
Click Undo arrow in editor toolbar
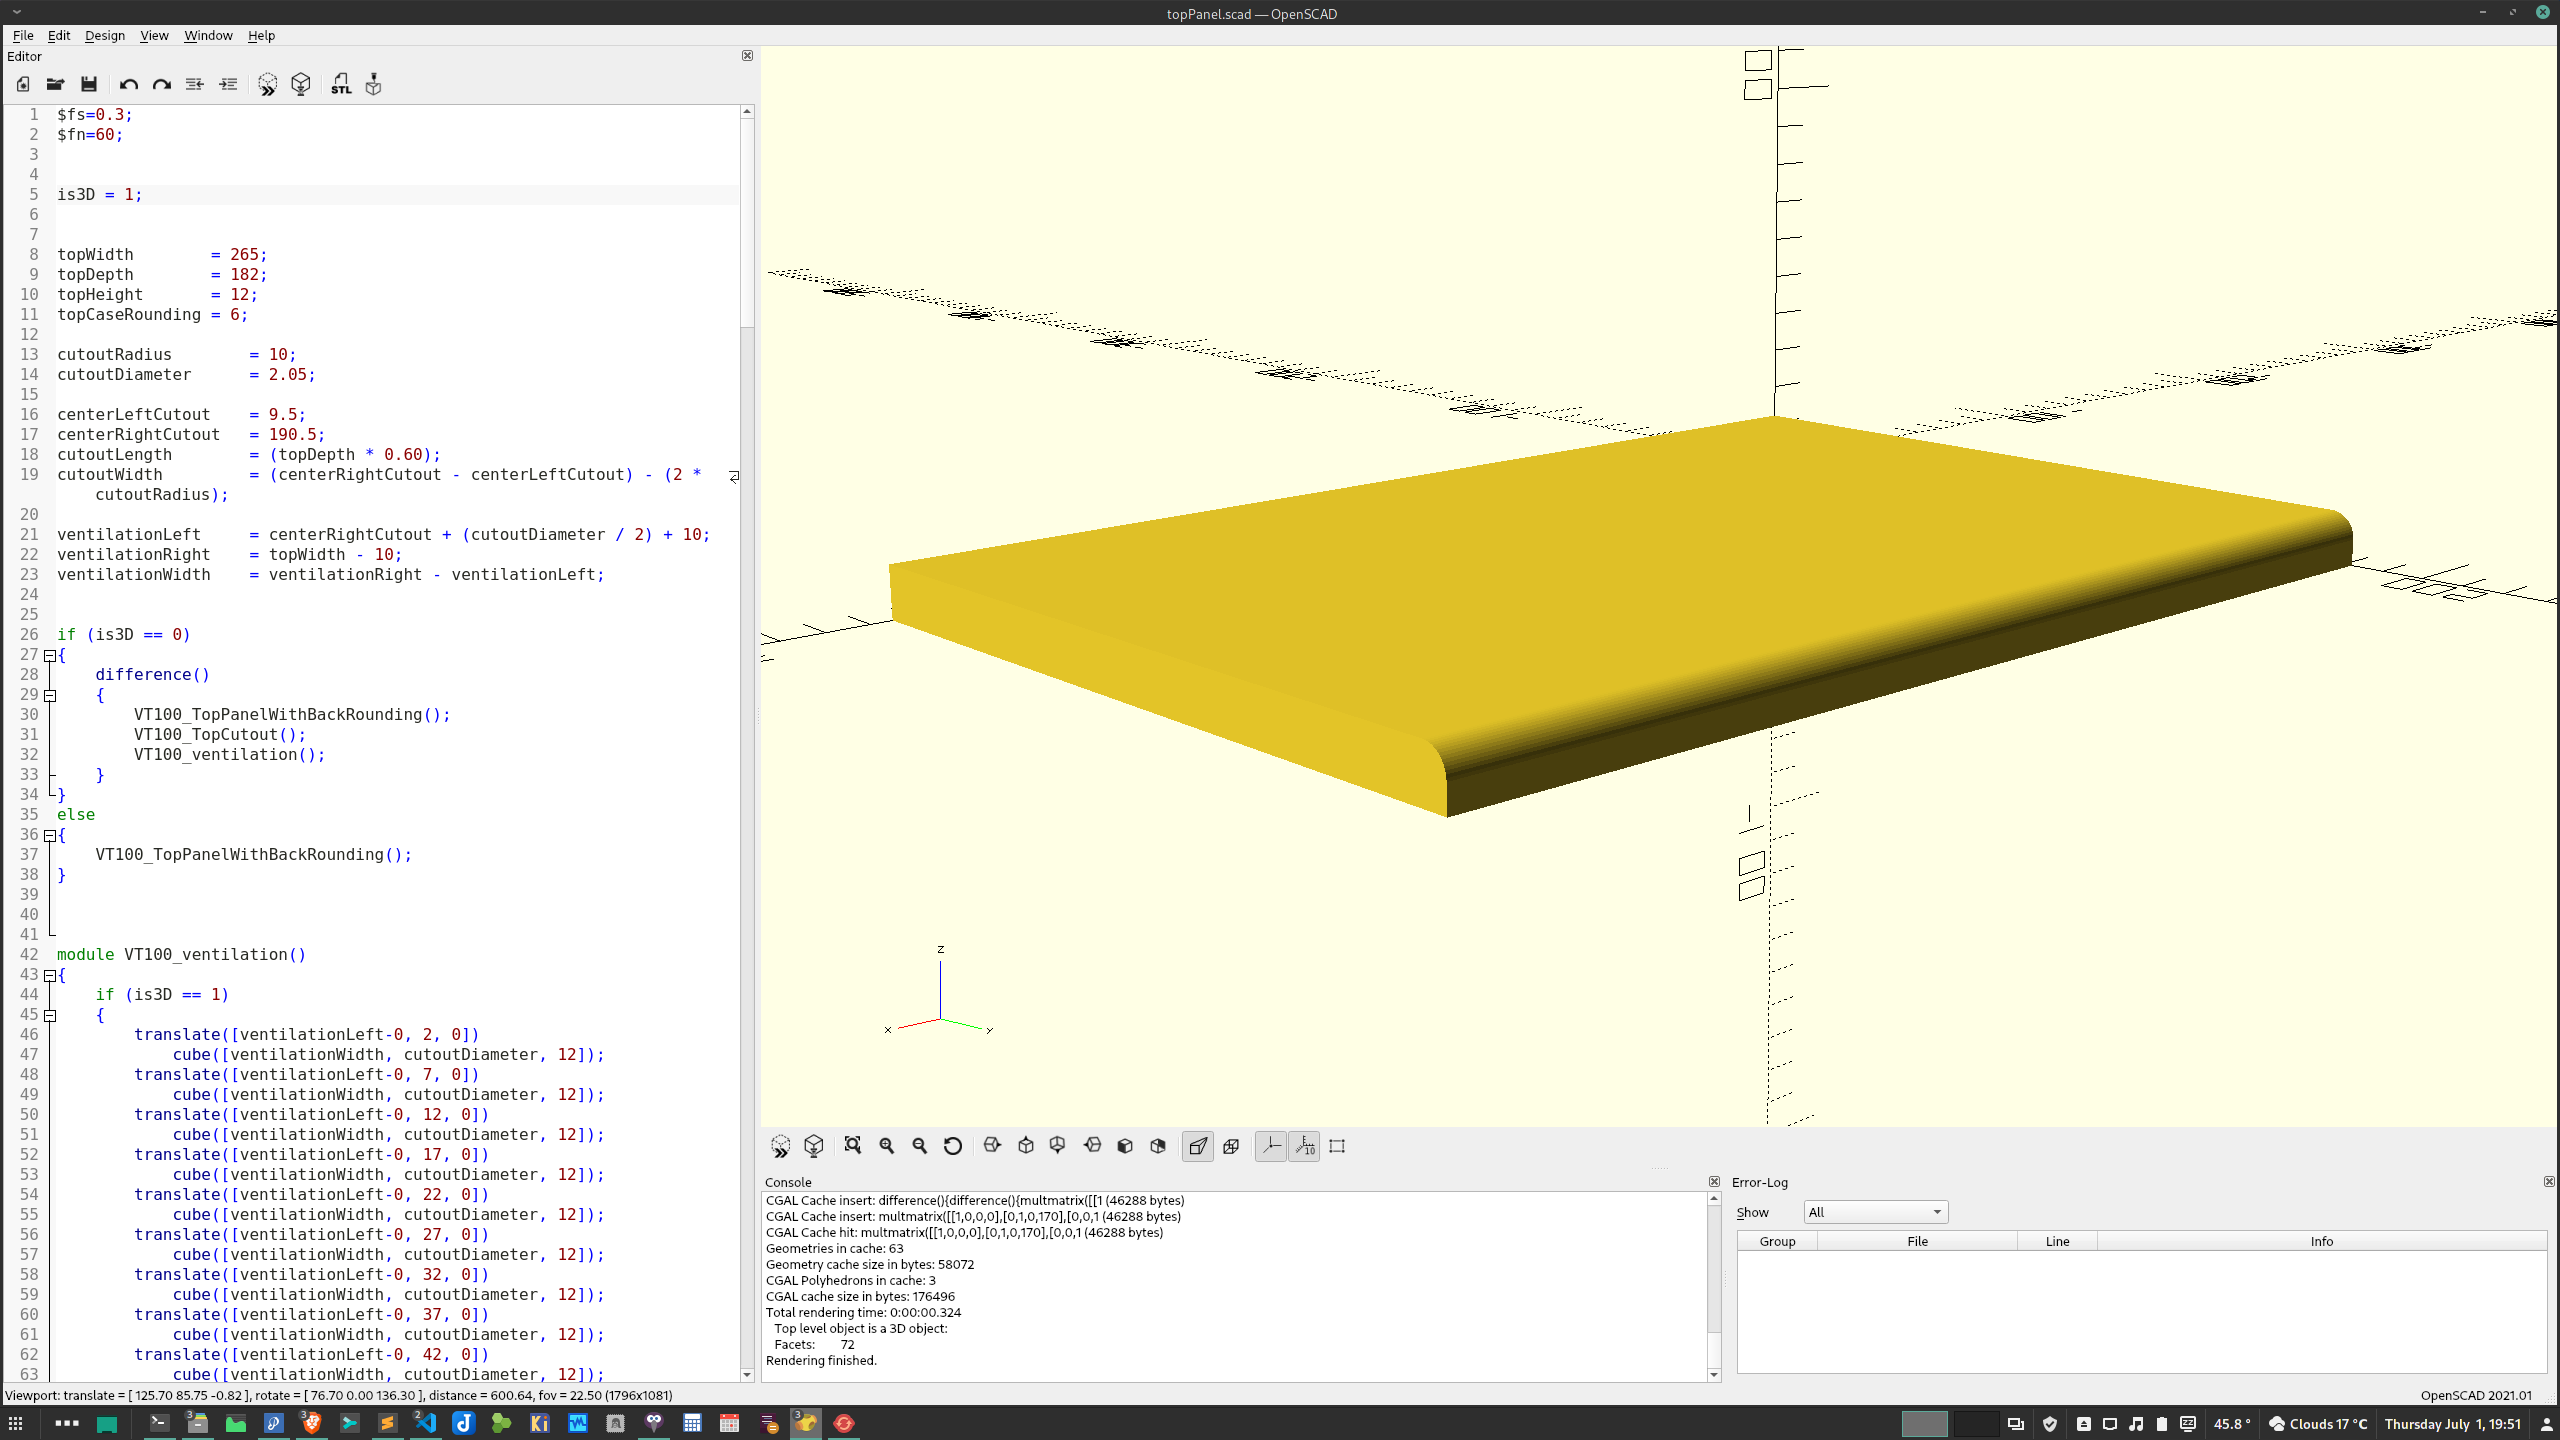pyautogui.click(x=128, y=85)
